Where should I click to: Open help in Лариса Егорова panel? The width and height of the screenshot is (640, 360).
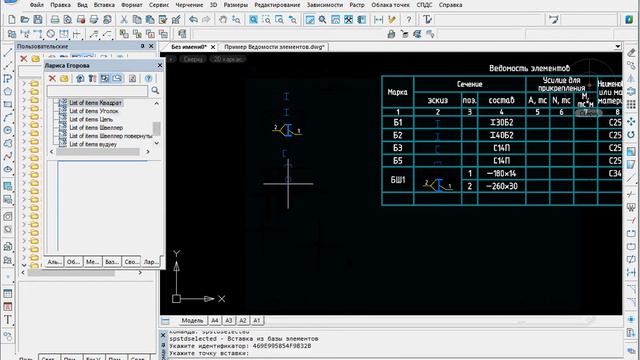(x=149, y=78)
